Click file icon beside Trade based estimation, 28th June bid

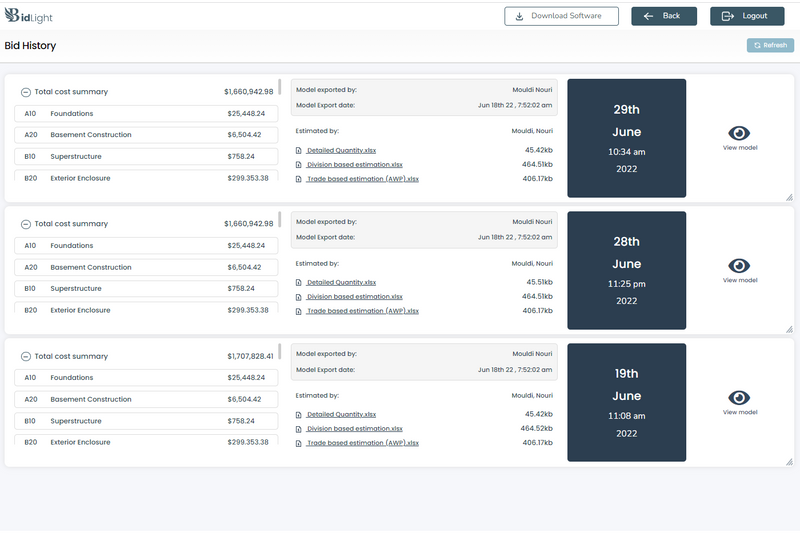[x=298, y=311]
